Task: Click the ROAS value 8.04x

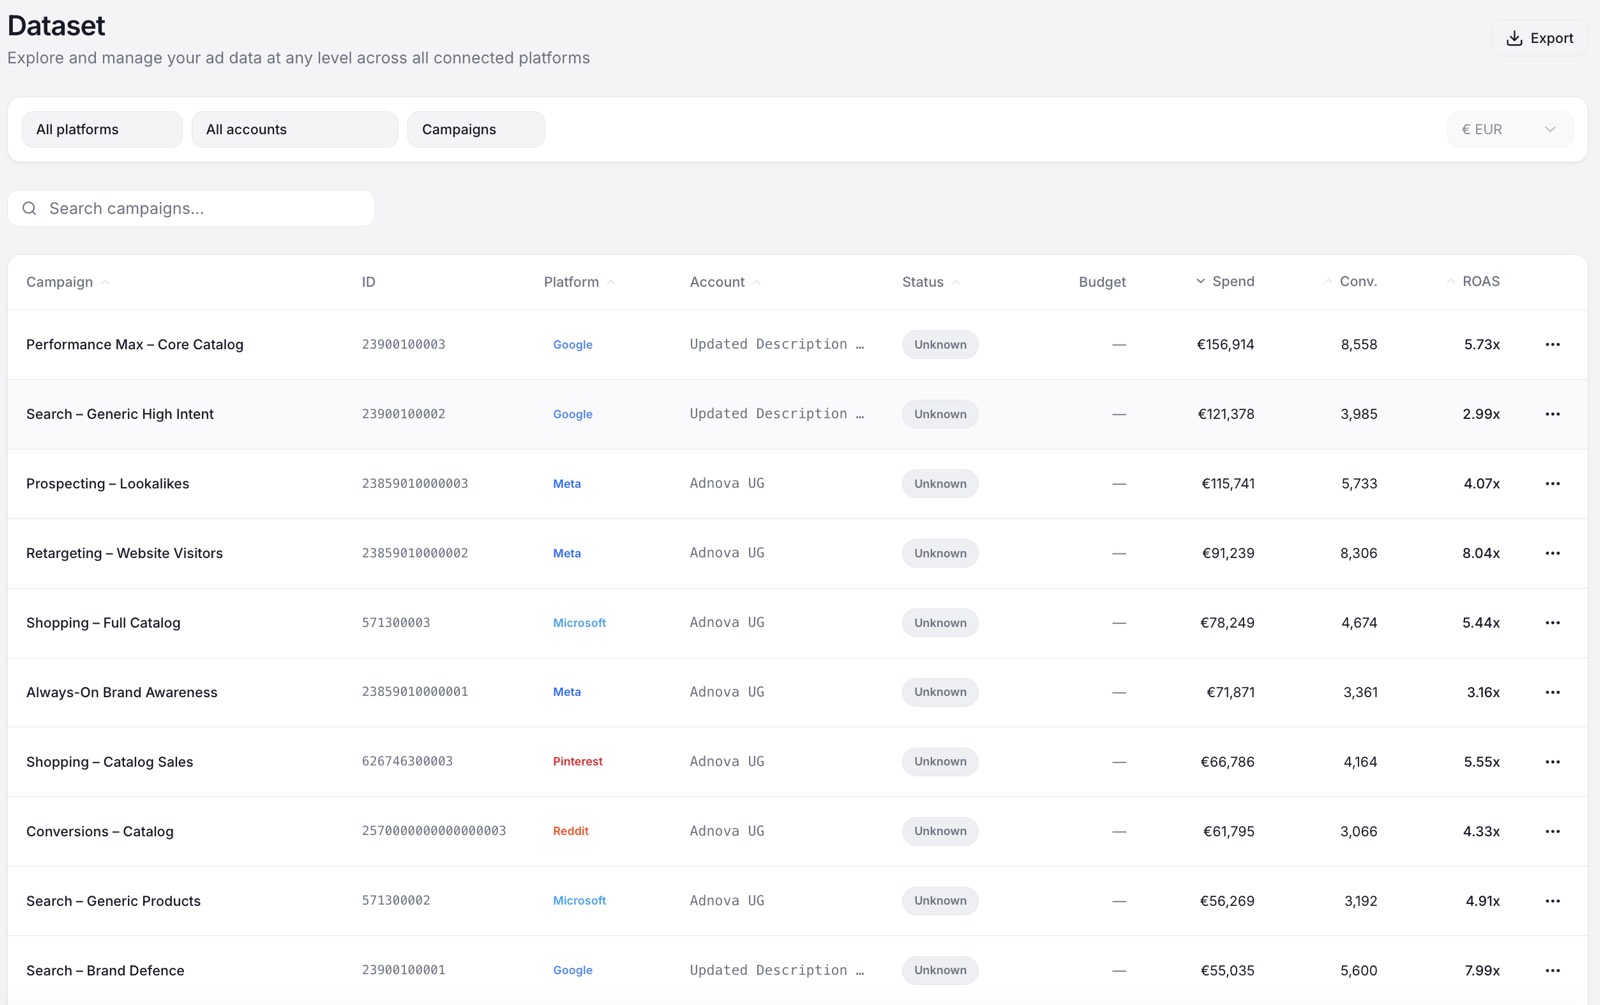Action: [1481, 553]
